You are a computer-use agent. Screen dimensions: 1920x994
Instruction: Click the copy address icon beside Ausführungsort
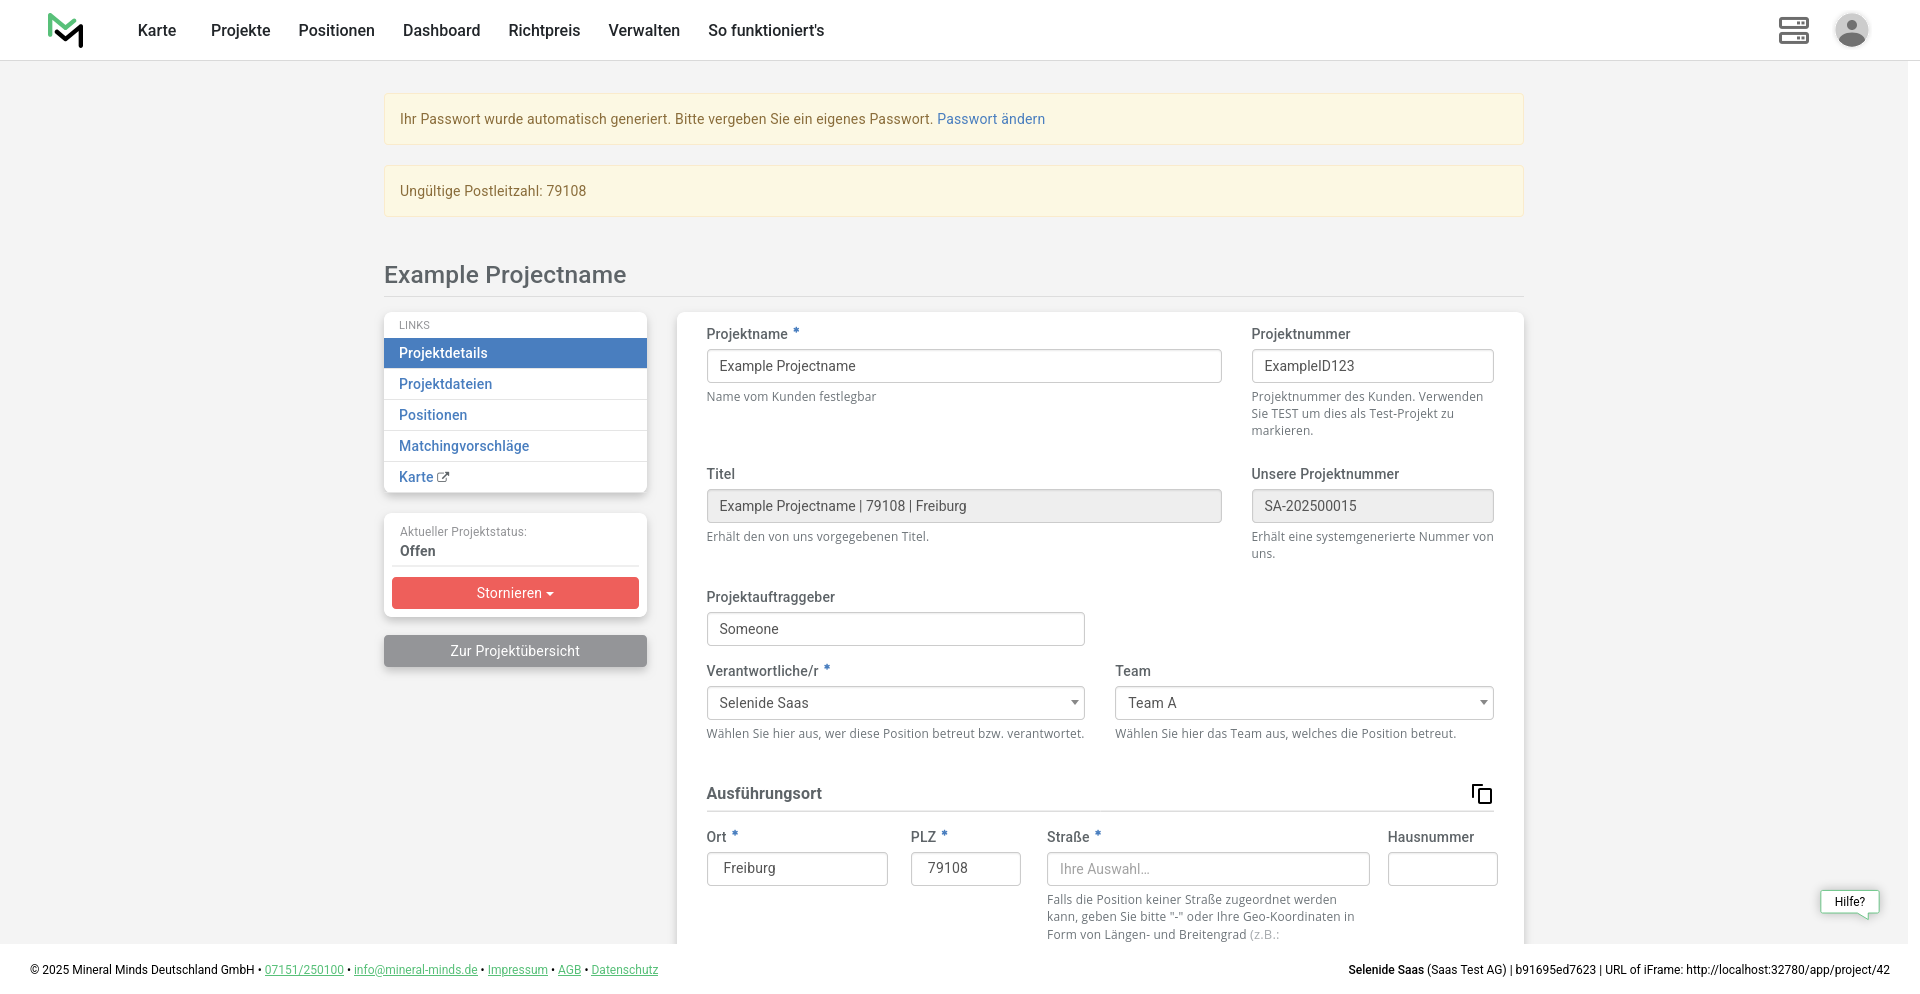[1481, 794]
